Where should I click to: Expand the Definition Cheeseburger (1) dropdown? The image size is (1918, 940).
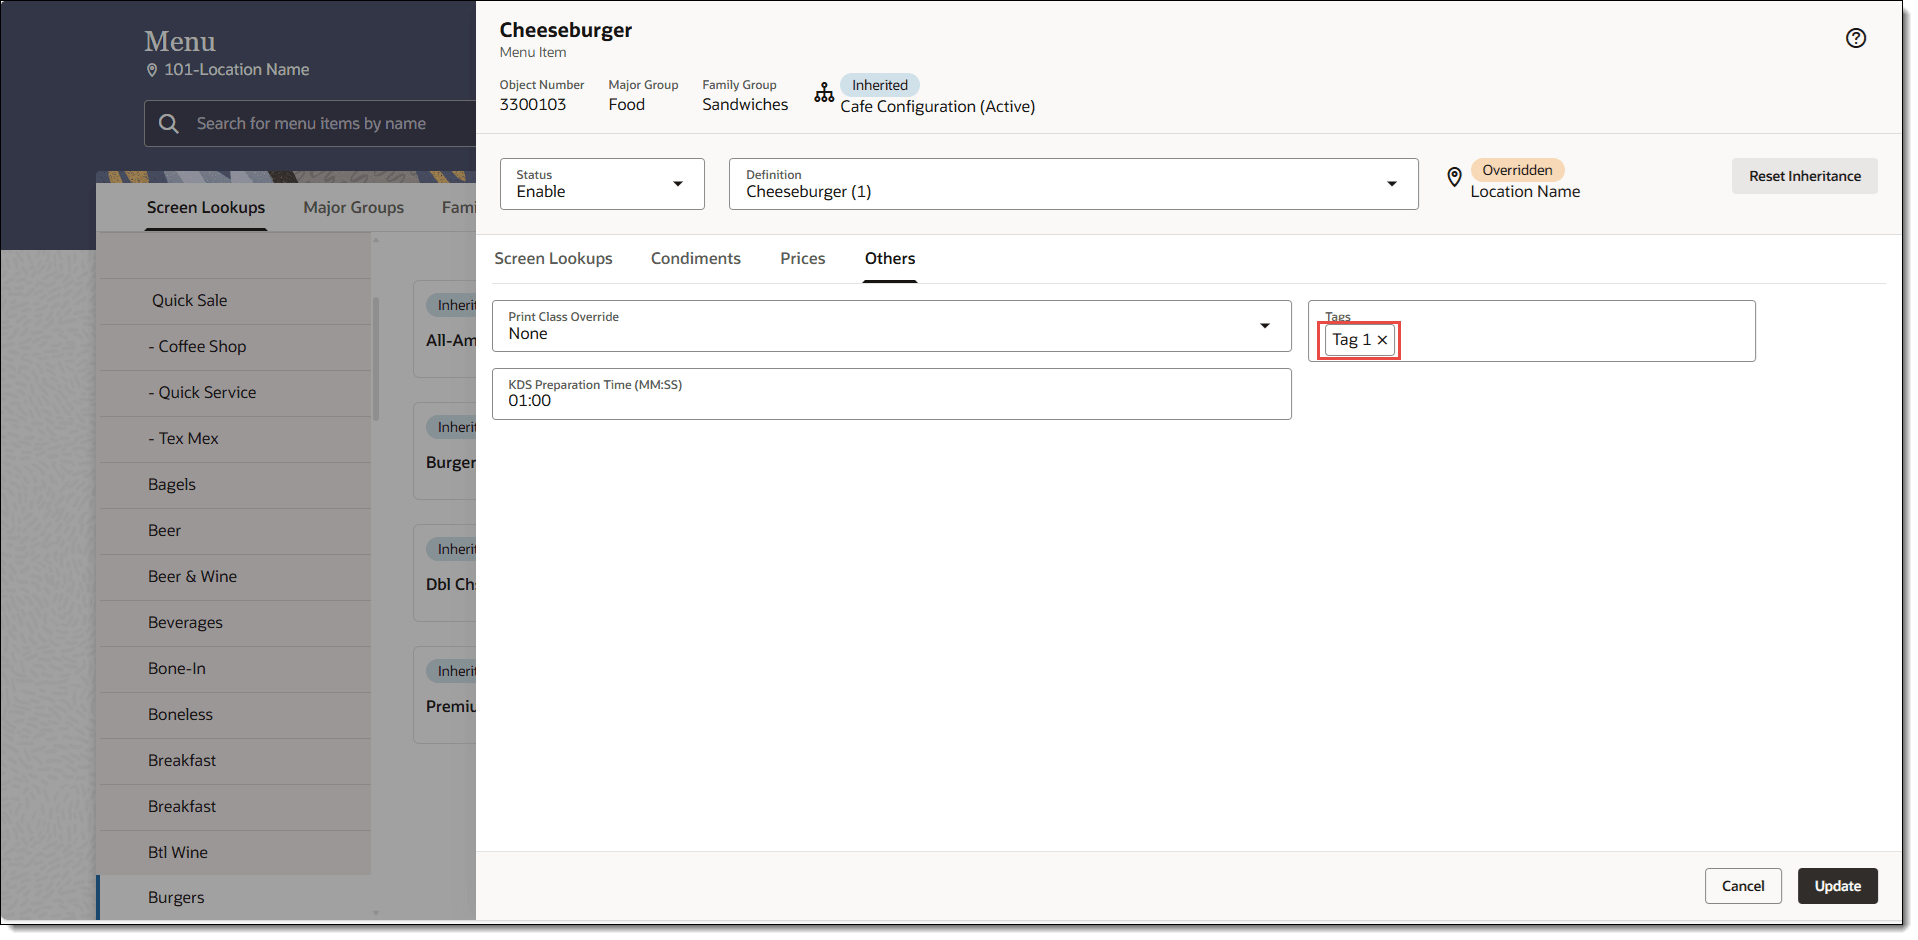(1073, 184)
